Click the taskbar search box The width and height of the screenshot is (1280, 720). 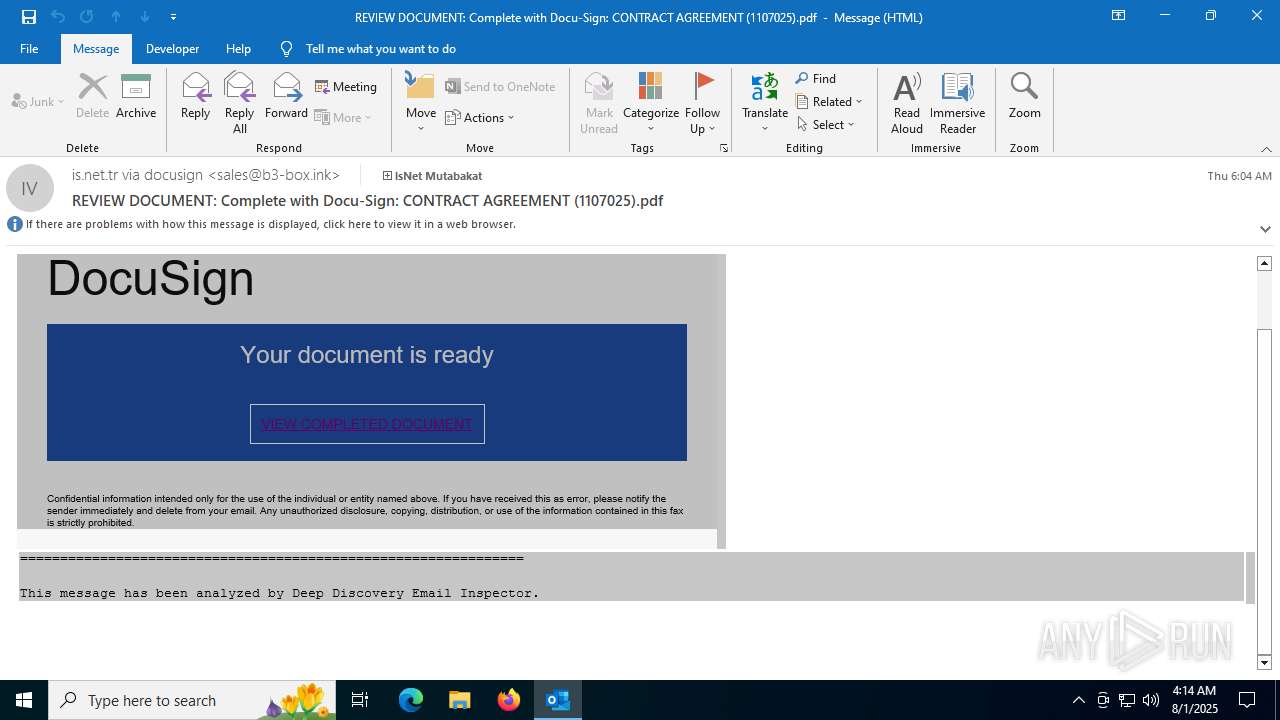192,700
